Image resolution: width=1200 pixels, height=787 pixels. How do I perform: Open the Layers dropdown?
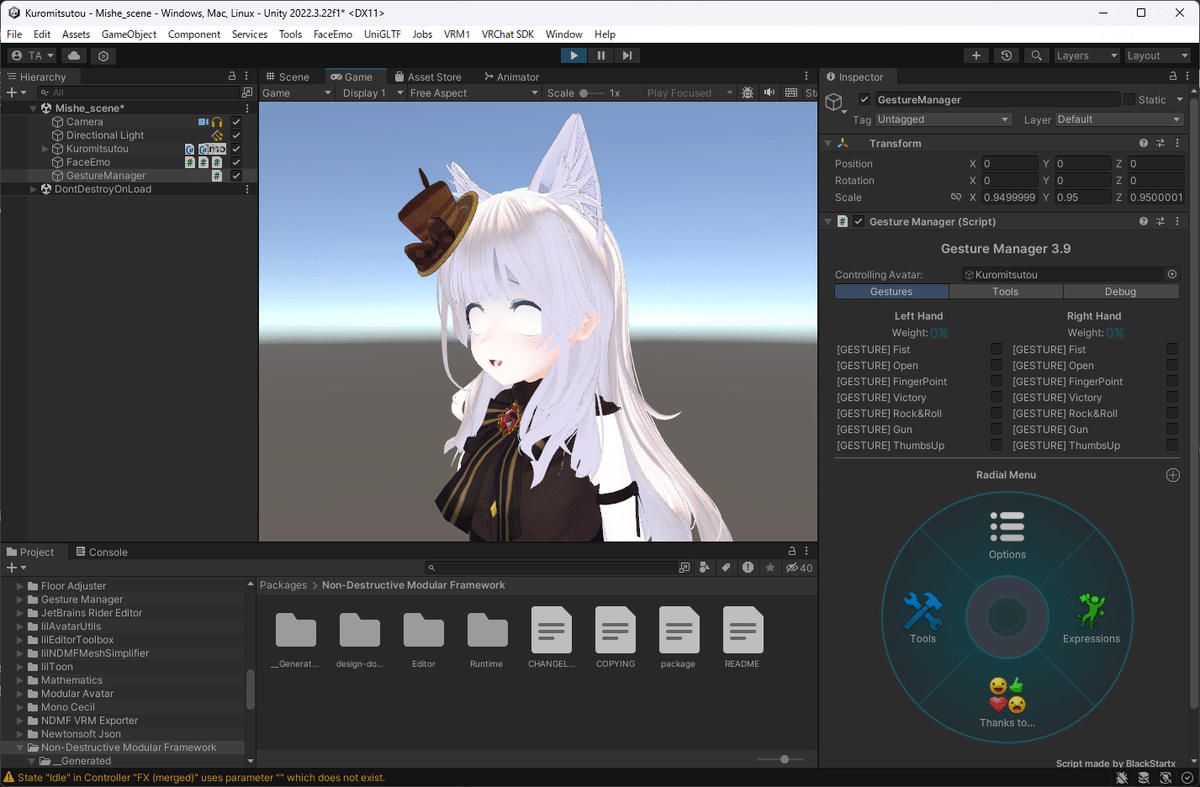pyautogui.click(x=1086, y=56)
